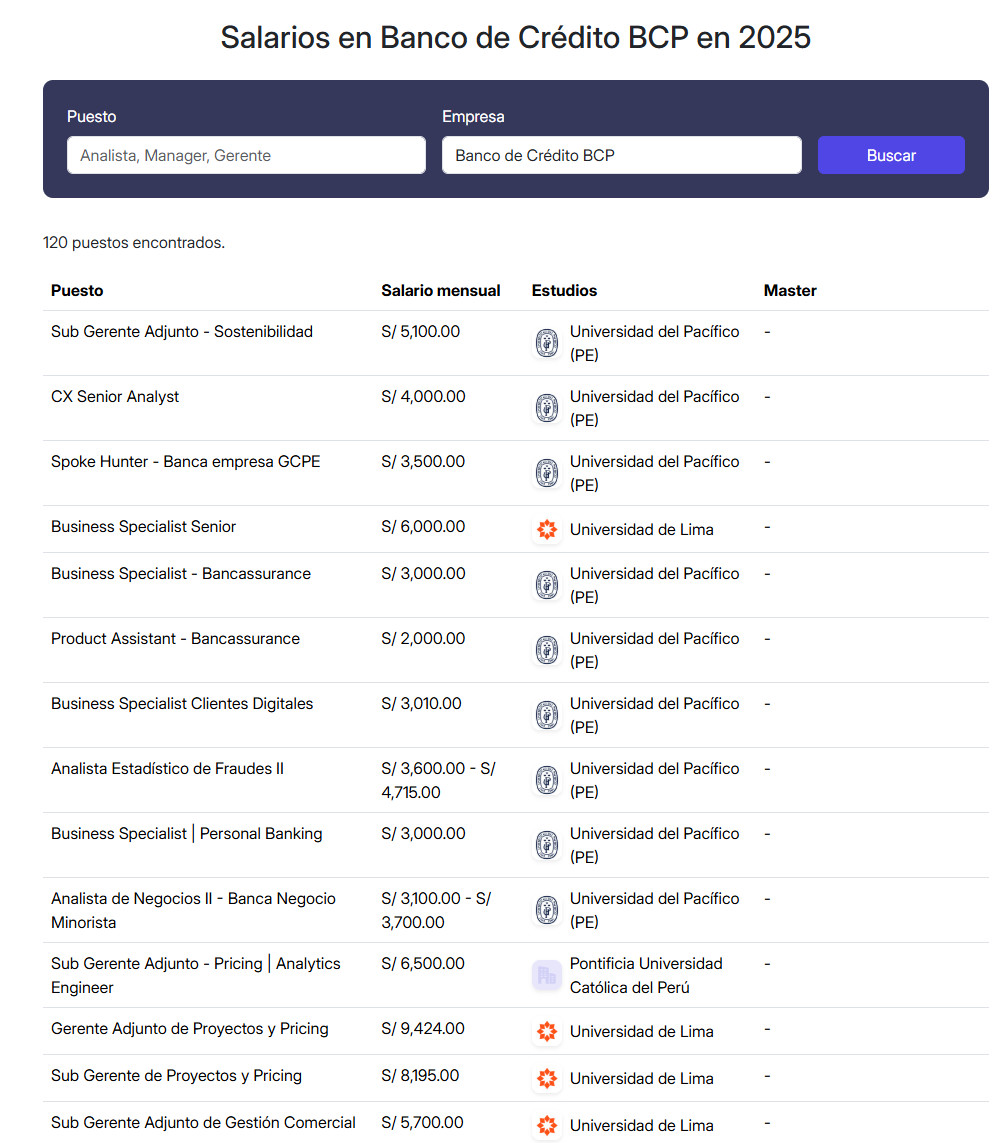Click the Buscar button
The height and width of the screenshot is (1143, 1005).
coord(891,155)
